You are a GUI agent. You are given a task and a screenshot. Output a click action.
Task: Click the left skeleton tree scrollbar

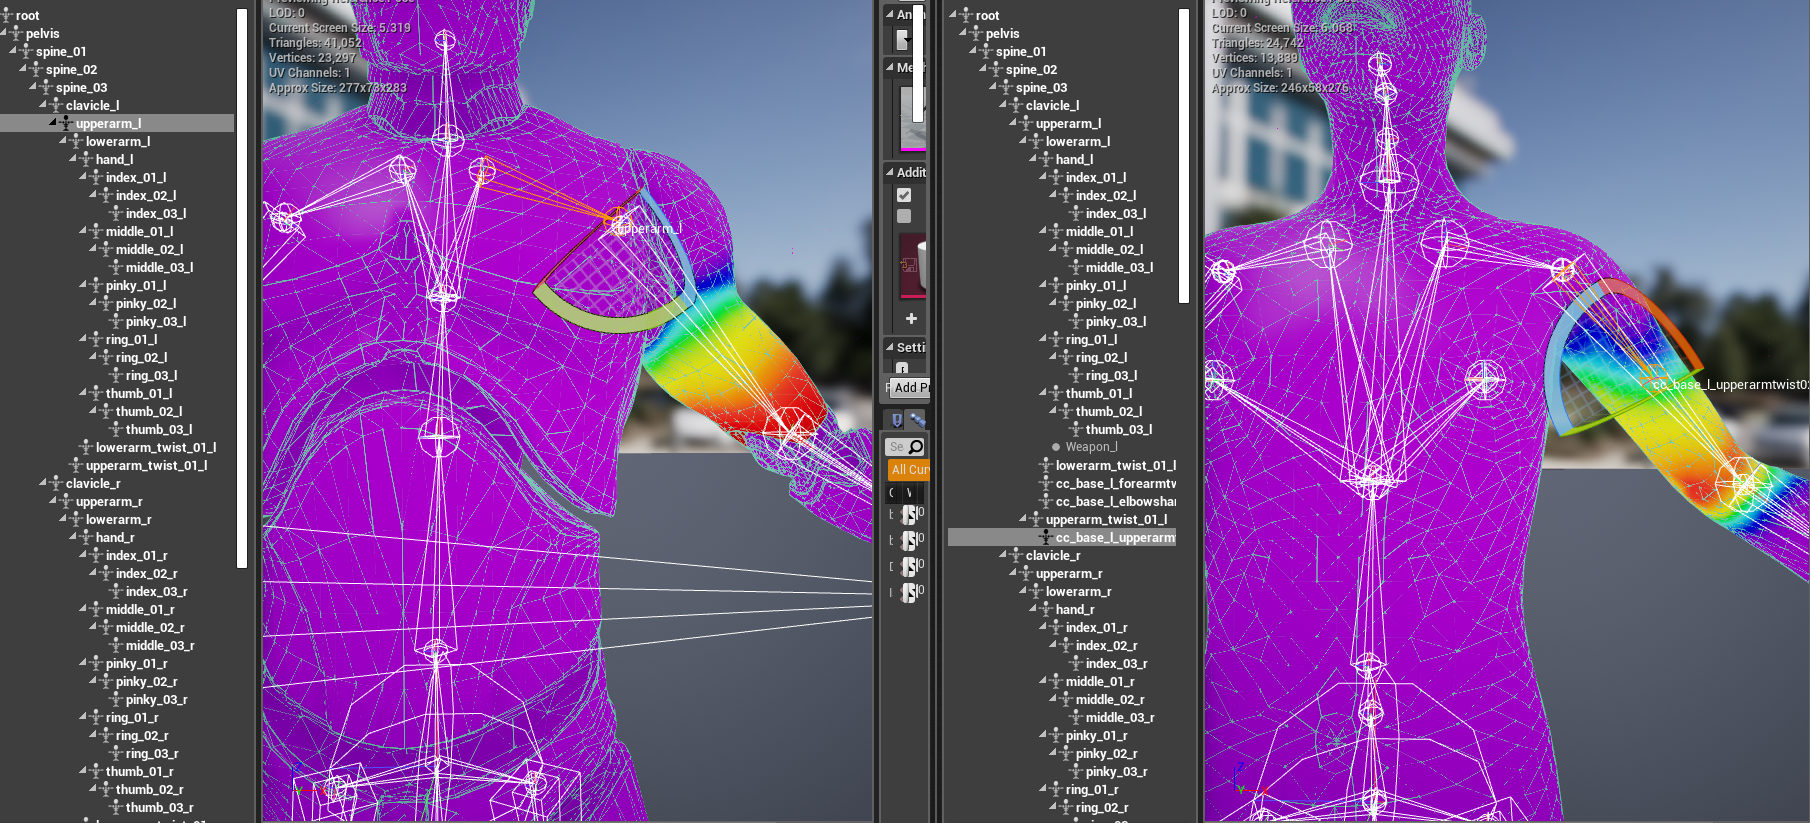pos(242,288)
